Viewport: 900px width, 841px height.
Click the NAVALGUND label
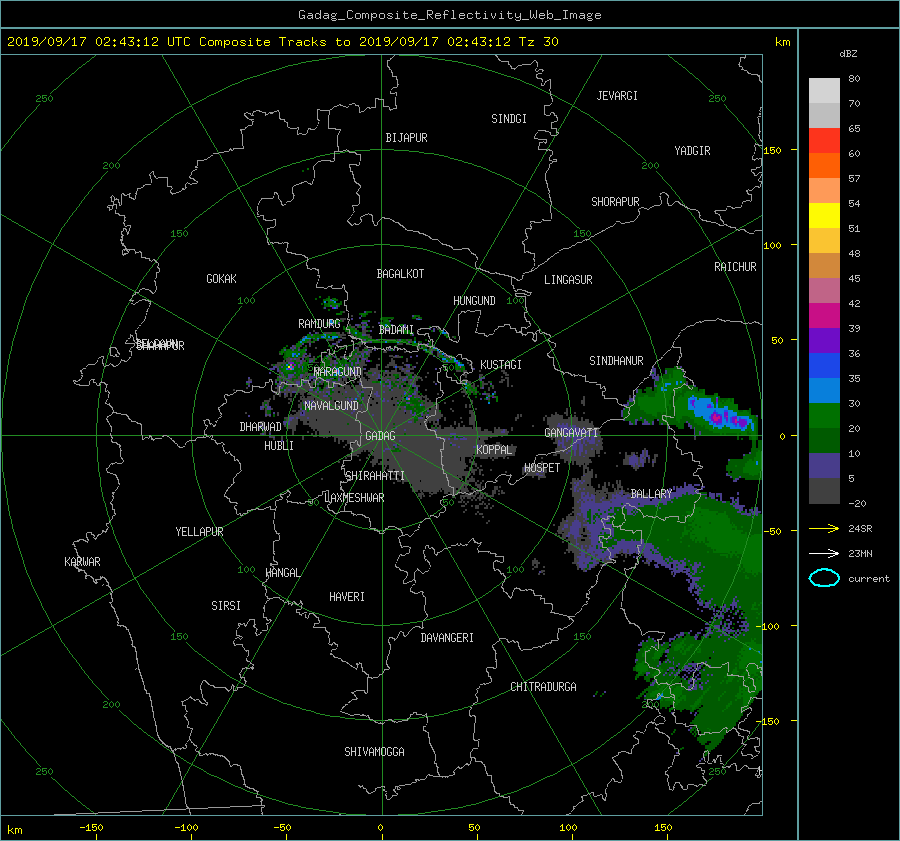pos(331,406)
